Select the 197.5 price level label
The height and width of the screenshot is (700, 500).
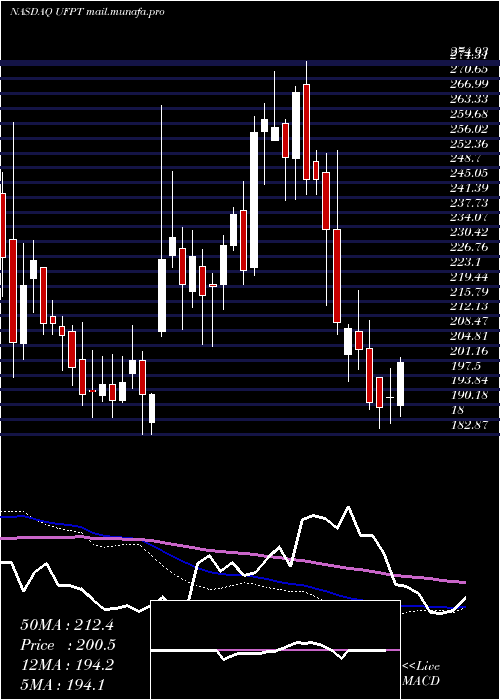pyautogui.click(x=465, y=366)
